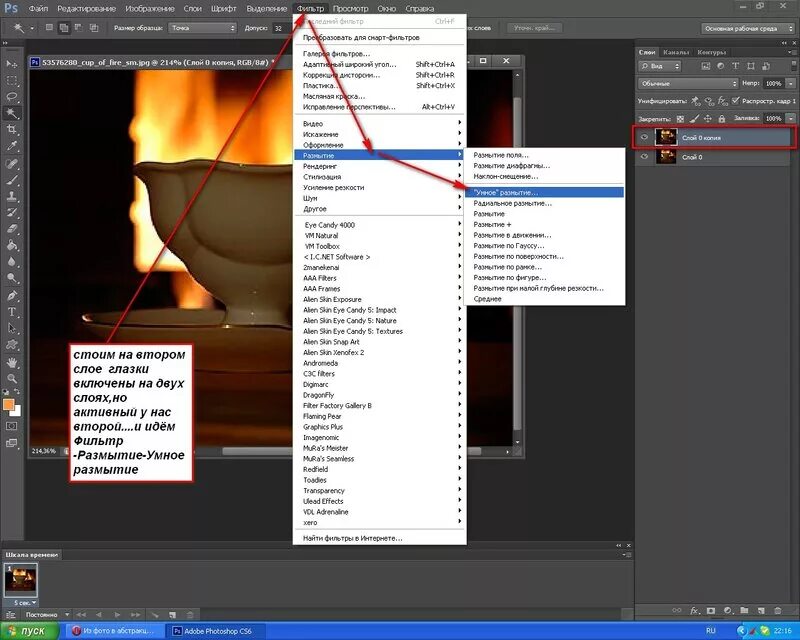Create new group folder in Layers panel
This screenshot has width=800, height=640.
[x=744, y=610]
